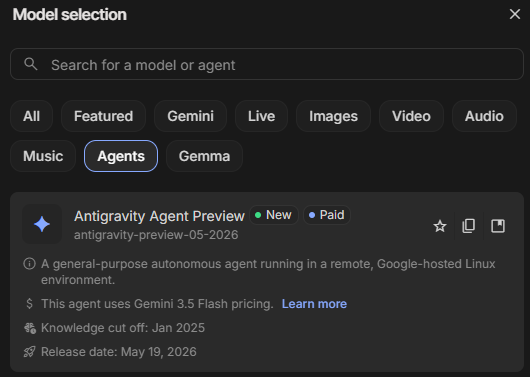The image size is (530, 377).
Task: Show Audio models
Action: [484, 116]
